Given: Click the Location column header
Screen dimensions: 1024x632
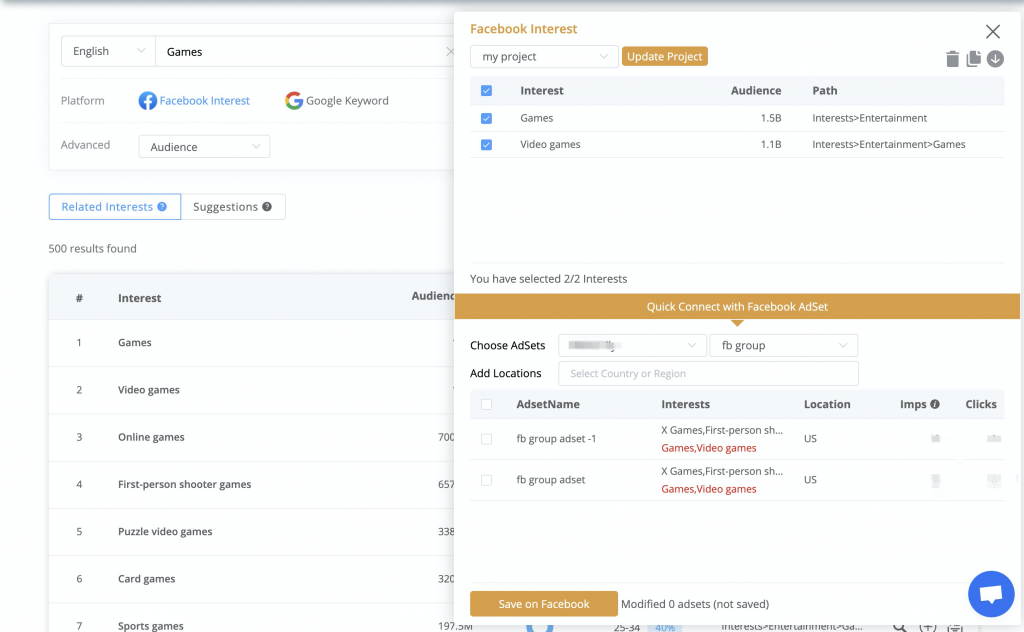Looking at the screenshot, I should (827, 404).
